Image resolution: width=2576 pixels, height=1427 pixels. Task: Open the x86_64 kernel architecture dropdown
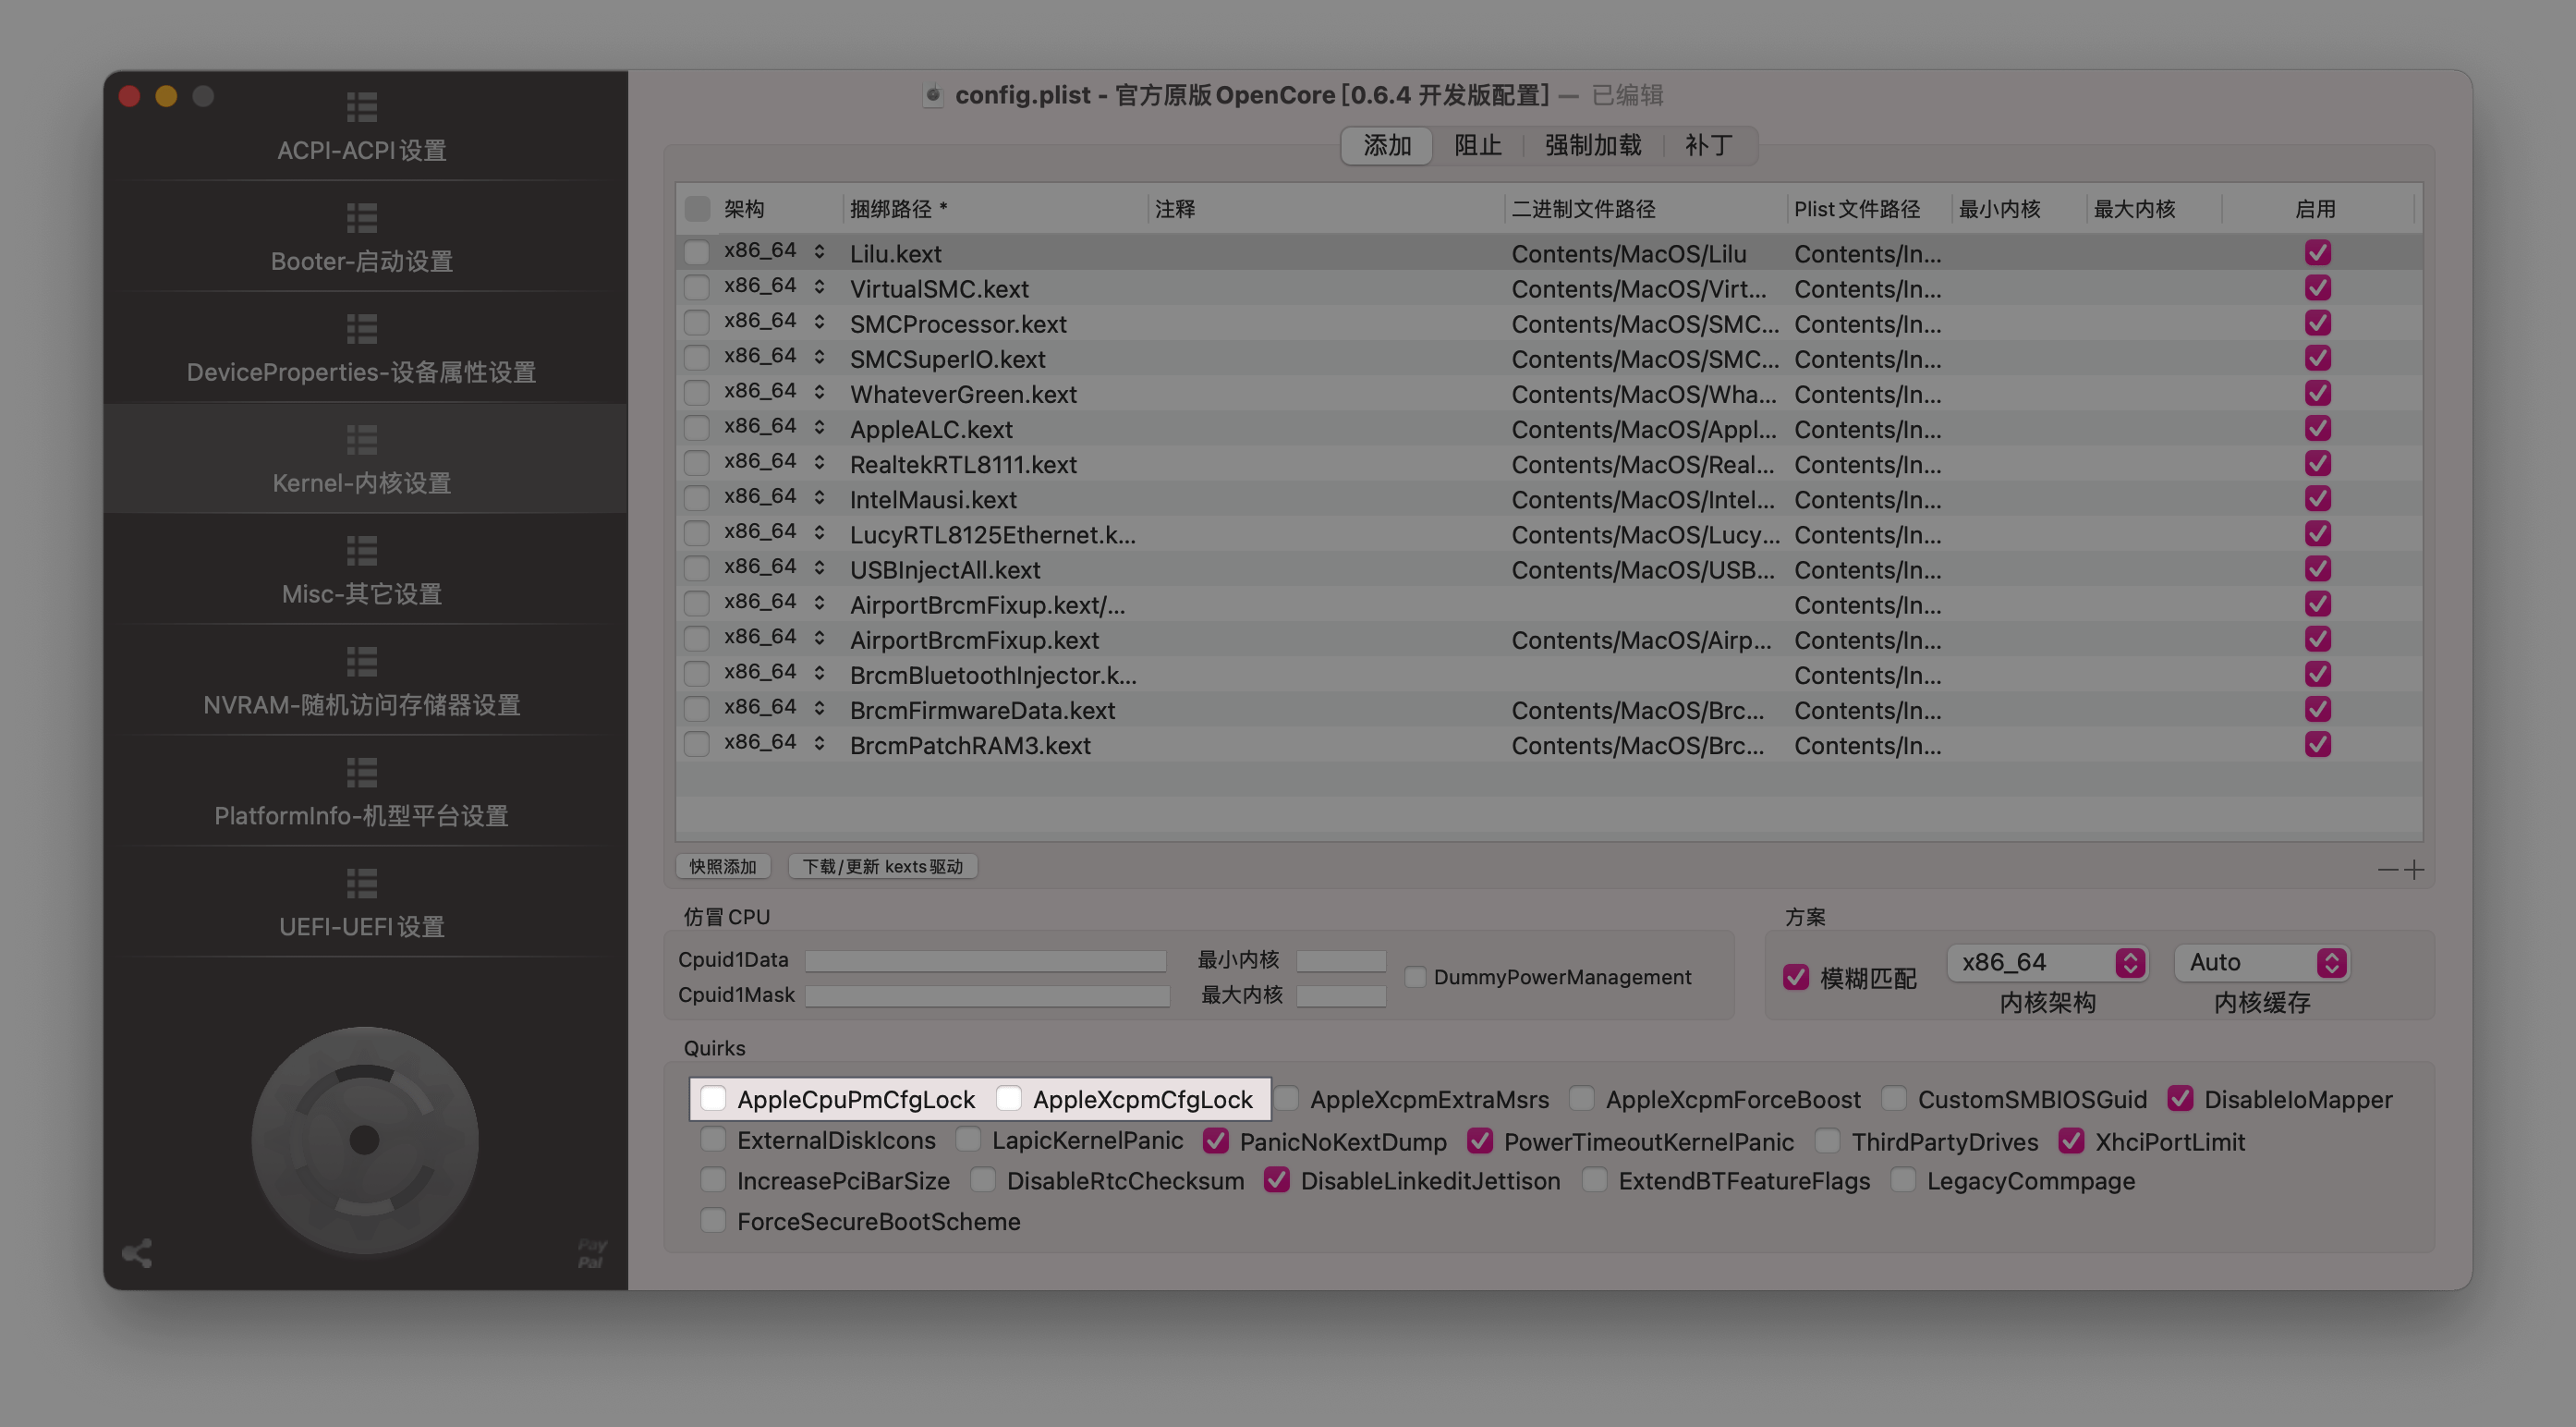click(2047, 962)
